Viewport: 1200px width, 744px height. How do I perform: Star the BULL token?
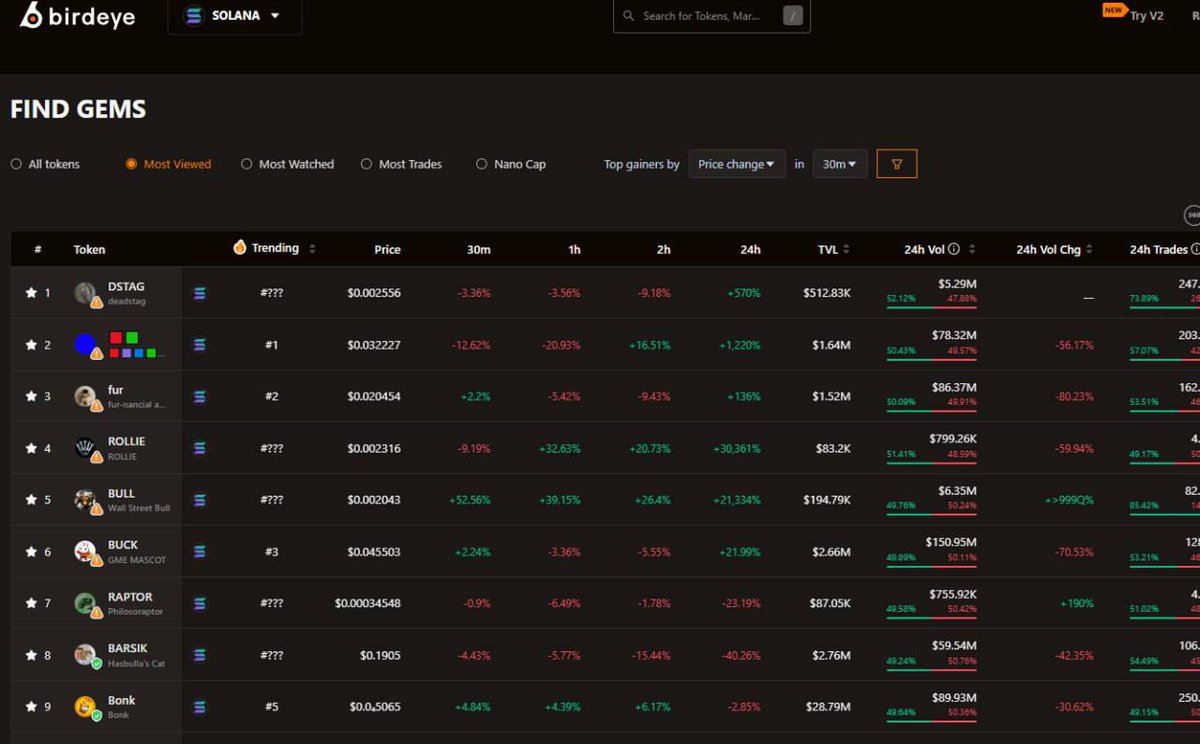[31, 500]
